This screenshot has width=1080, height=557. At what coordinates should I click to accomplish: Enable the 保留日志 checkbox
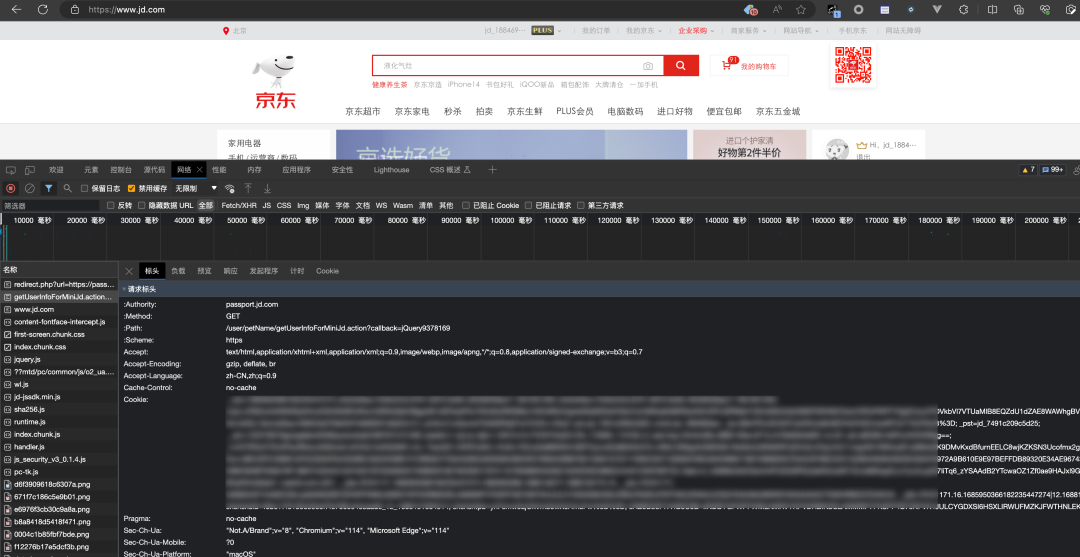85,188
